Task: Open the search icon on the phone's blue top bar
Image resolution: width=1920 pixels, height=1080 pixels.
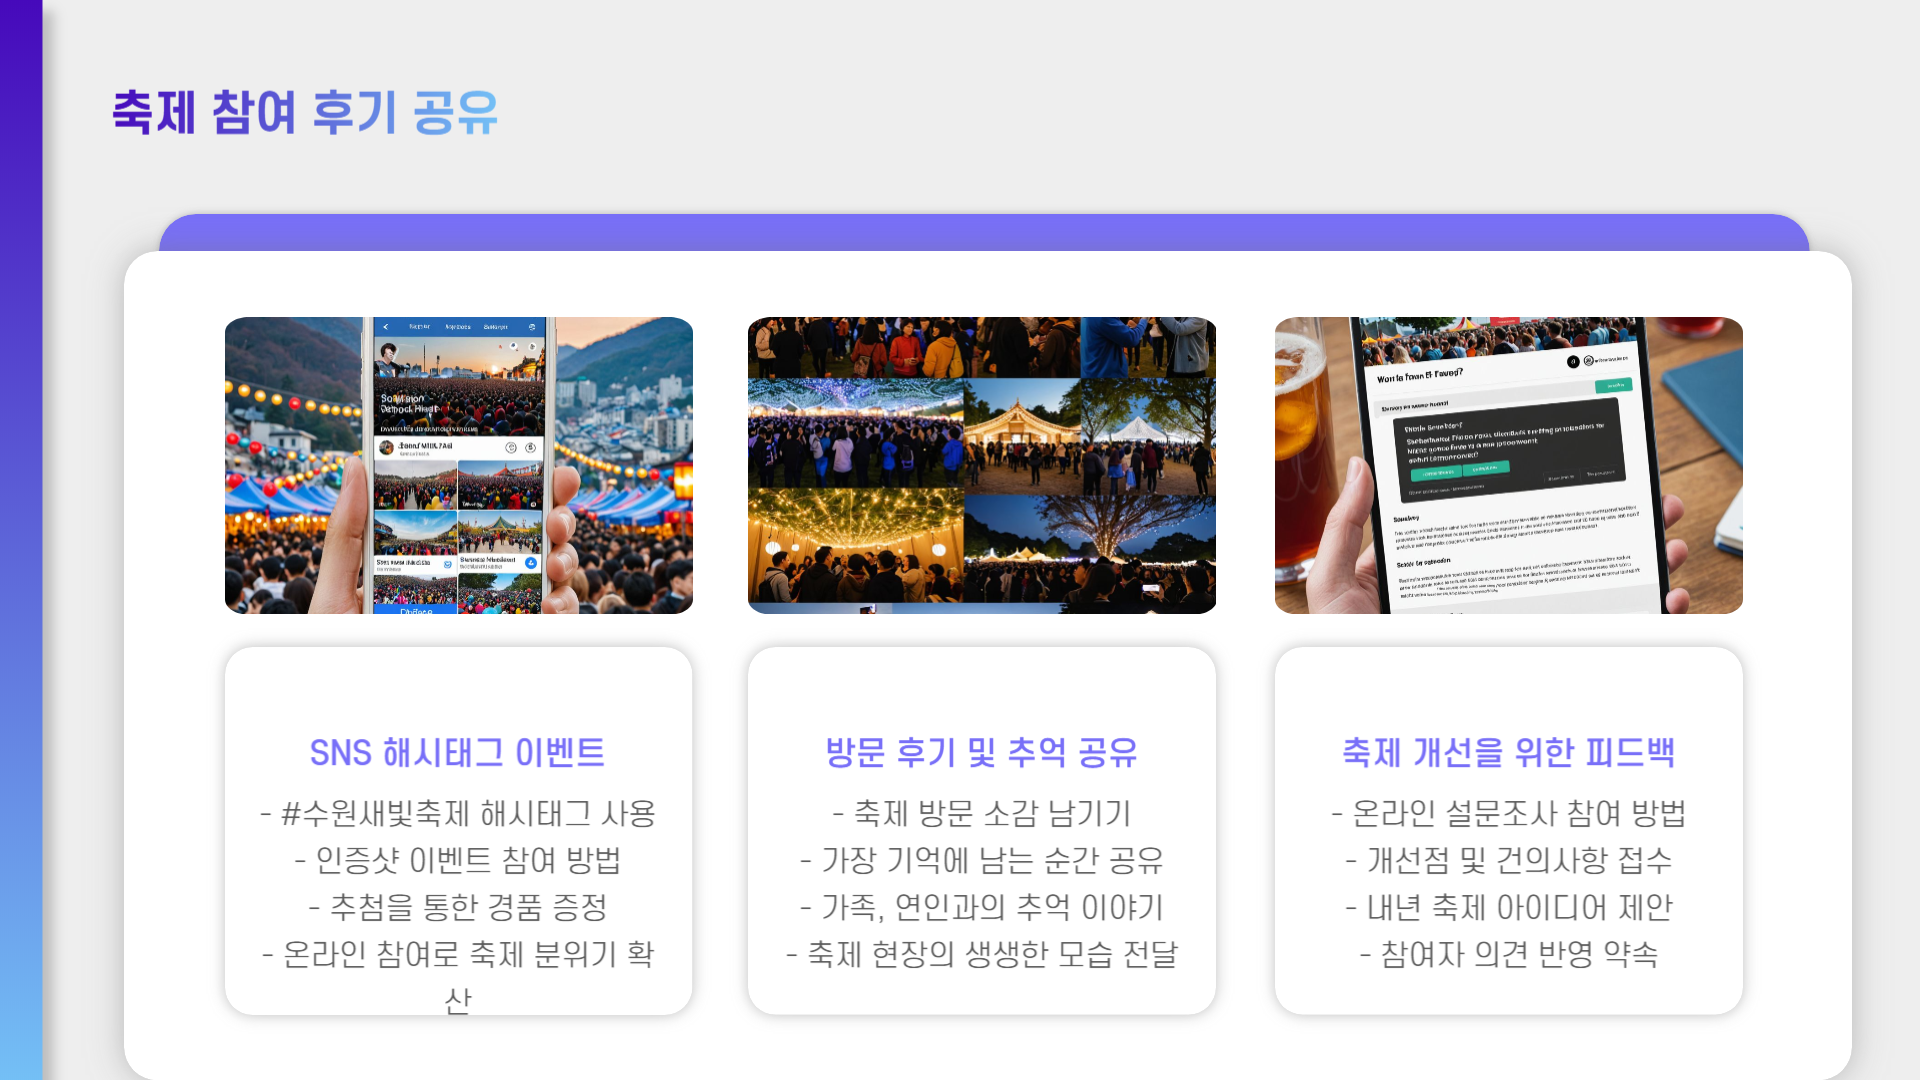Action: click(x=532, y=326)
